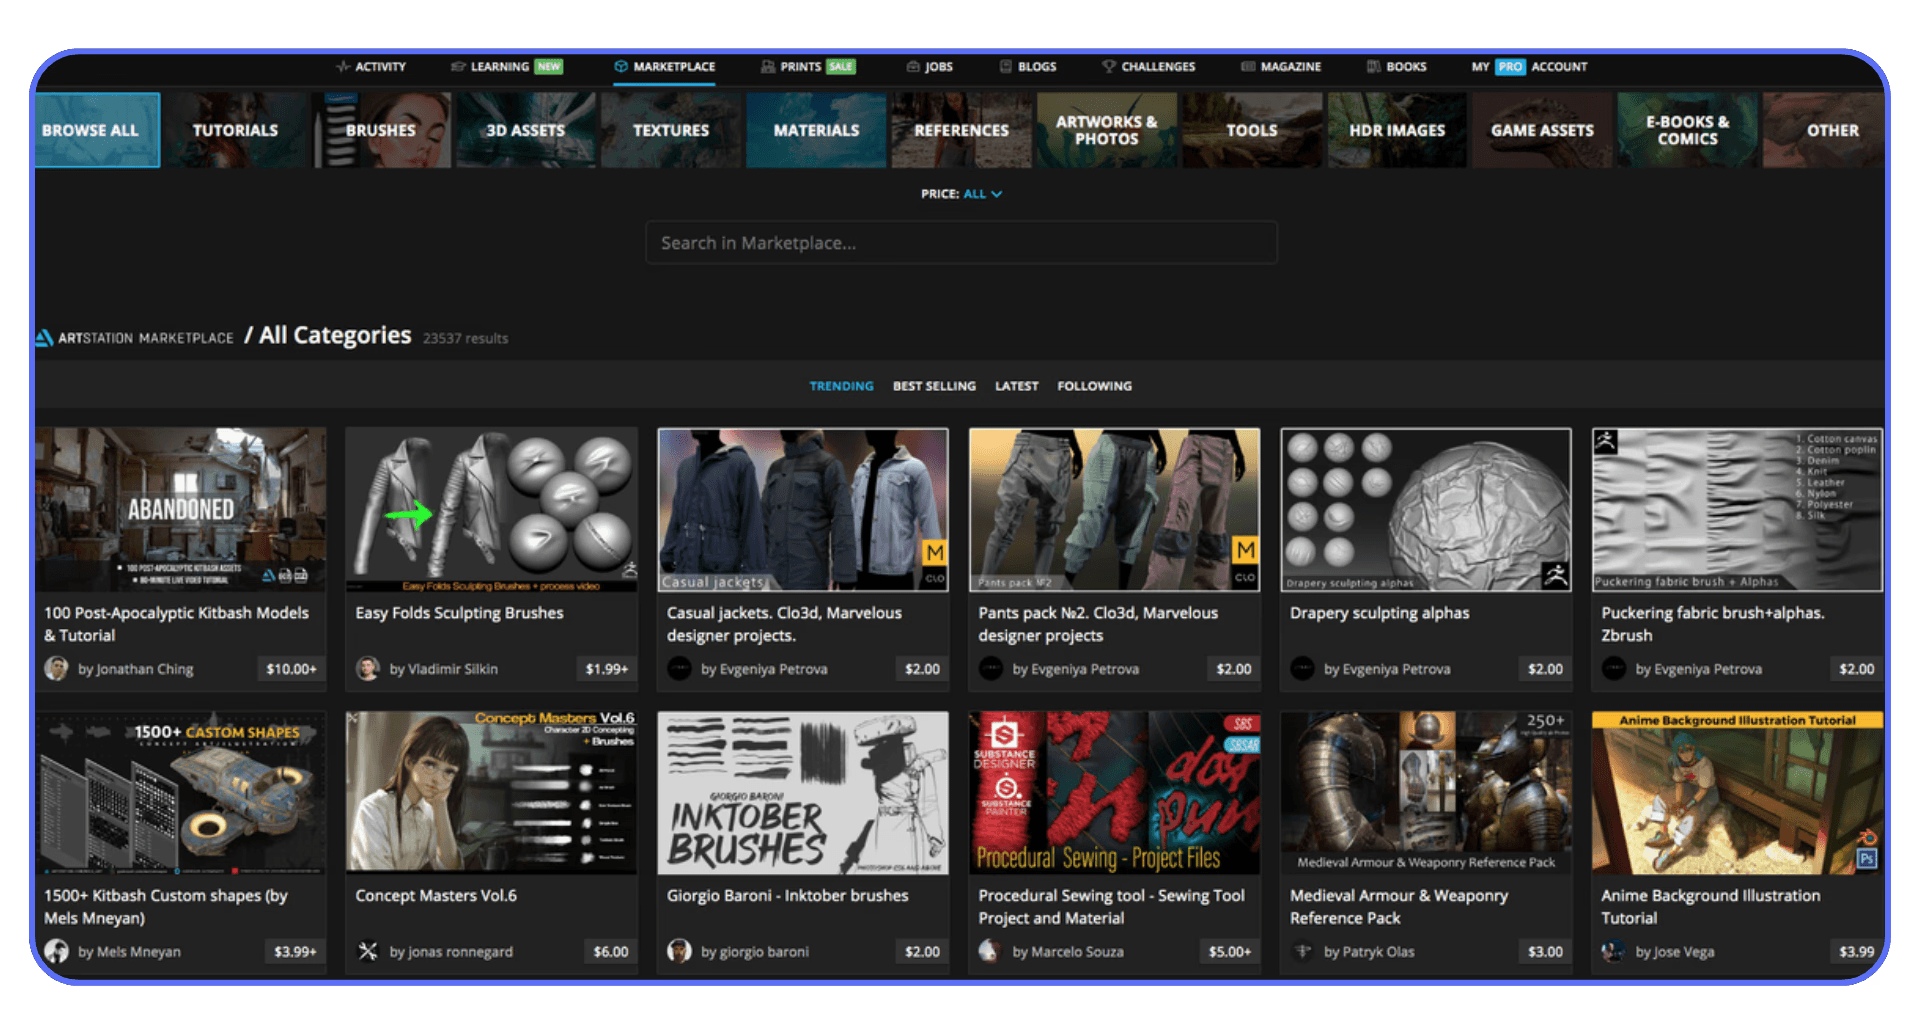Click the ArtStation Marketplace breadcrumb link
The image size is (1920, 1027).
(145, 338)
